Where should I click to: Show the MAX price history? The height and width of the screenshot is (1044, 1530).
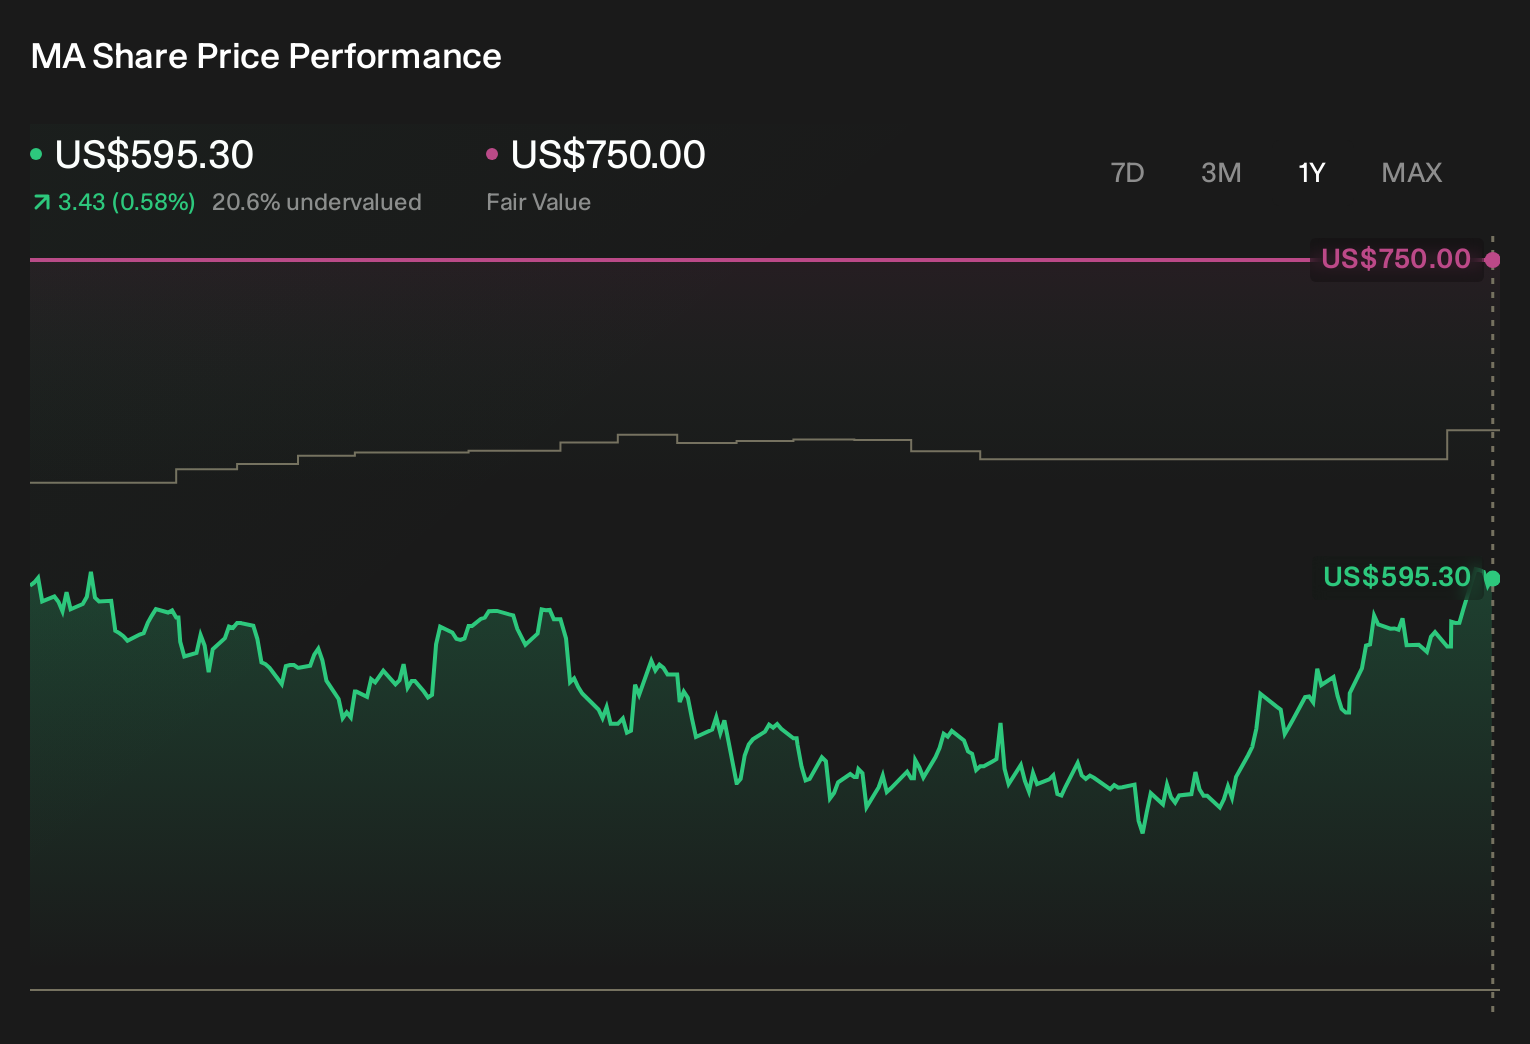[1411, 173]
